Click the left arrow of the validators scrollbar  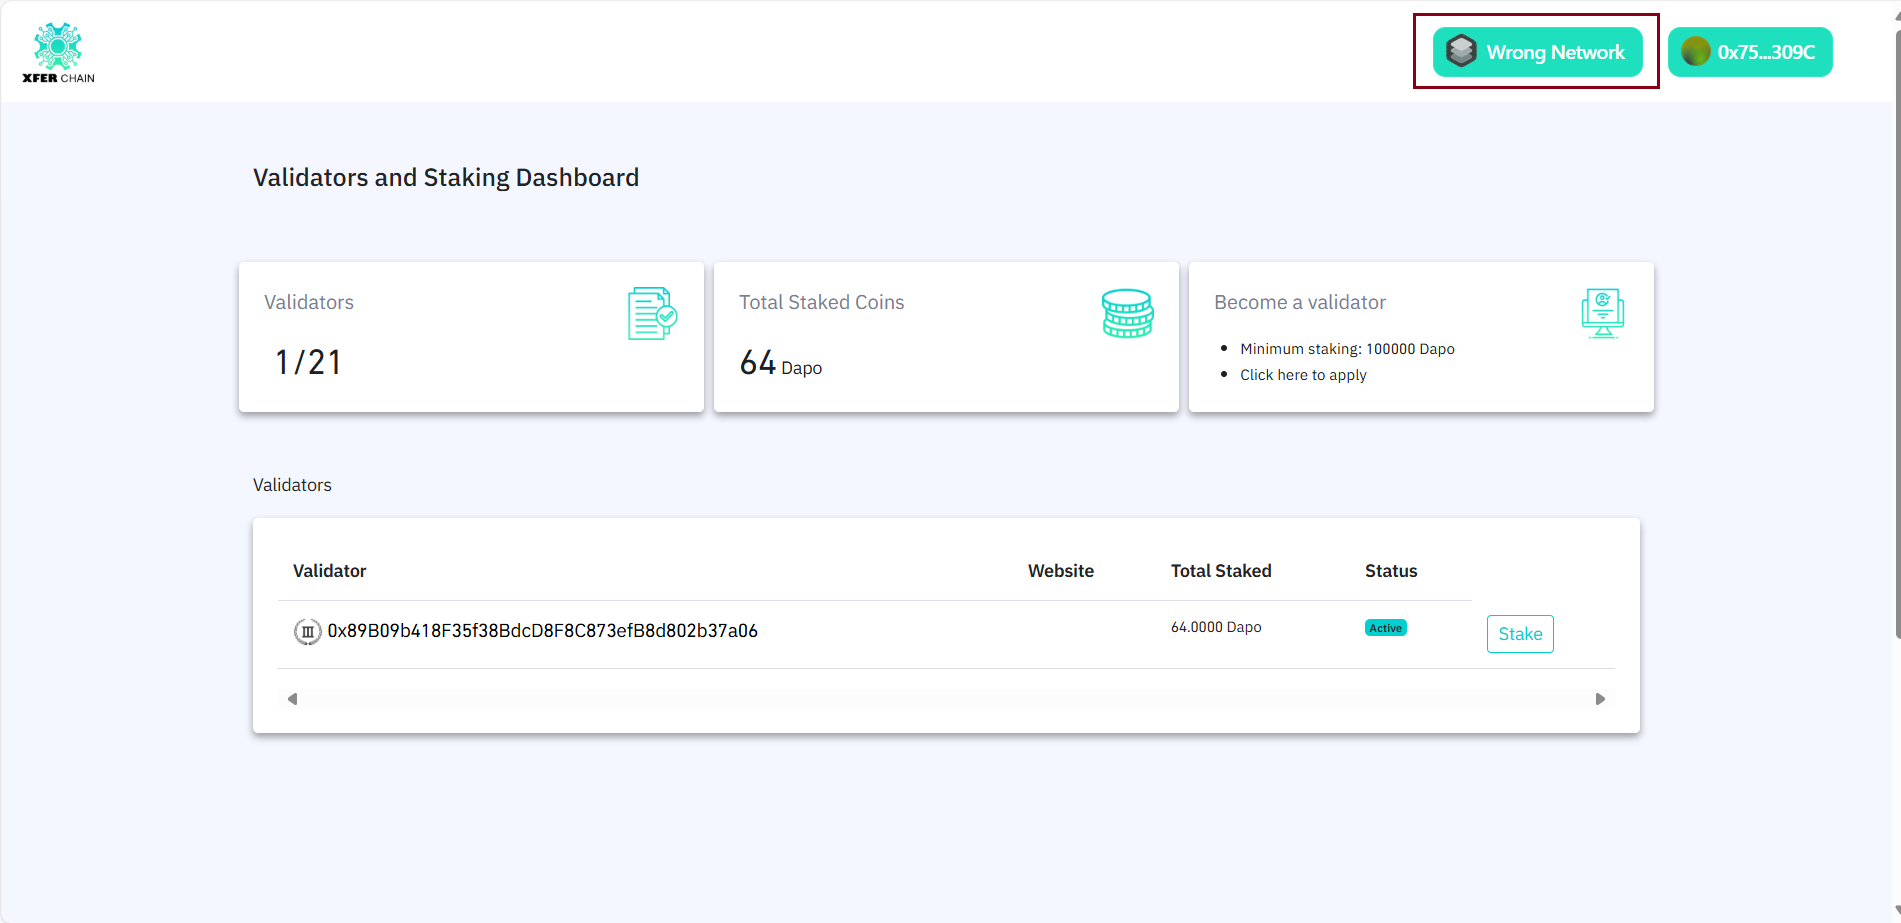293,698
